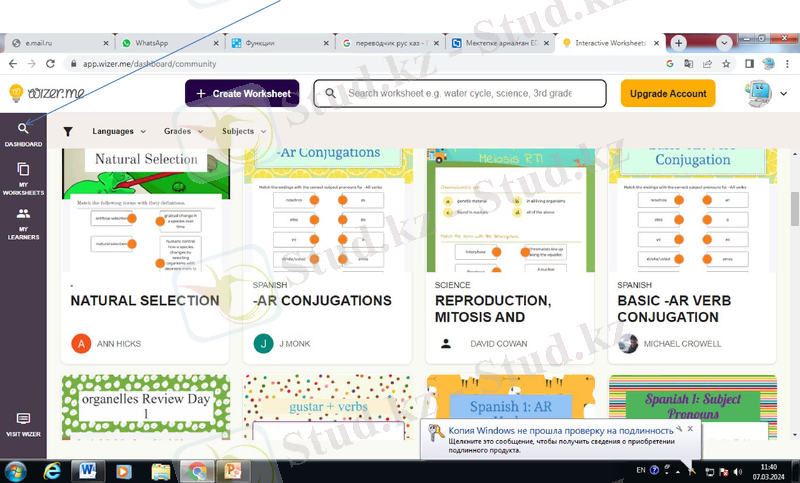Open the Languages filter dropdown
Viewport: 800px width, 483px height.
coord(119,132)
